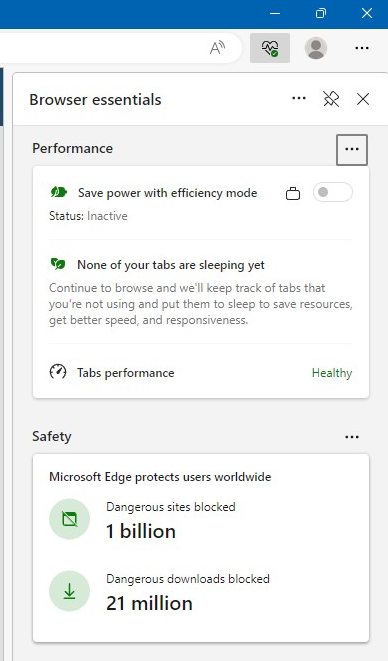The image size is (388, 661).
Task: Click the Browser essentials heartbeat toolbar icon
Action: tap(270, 48)
